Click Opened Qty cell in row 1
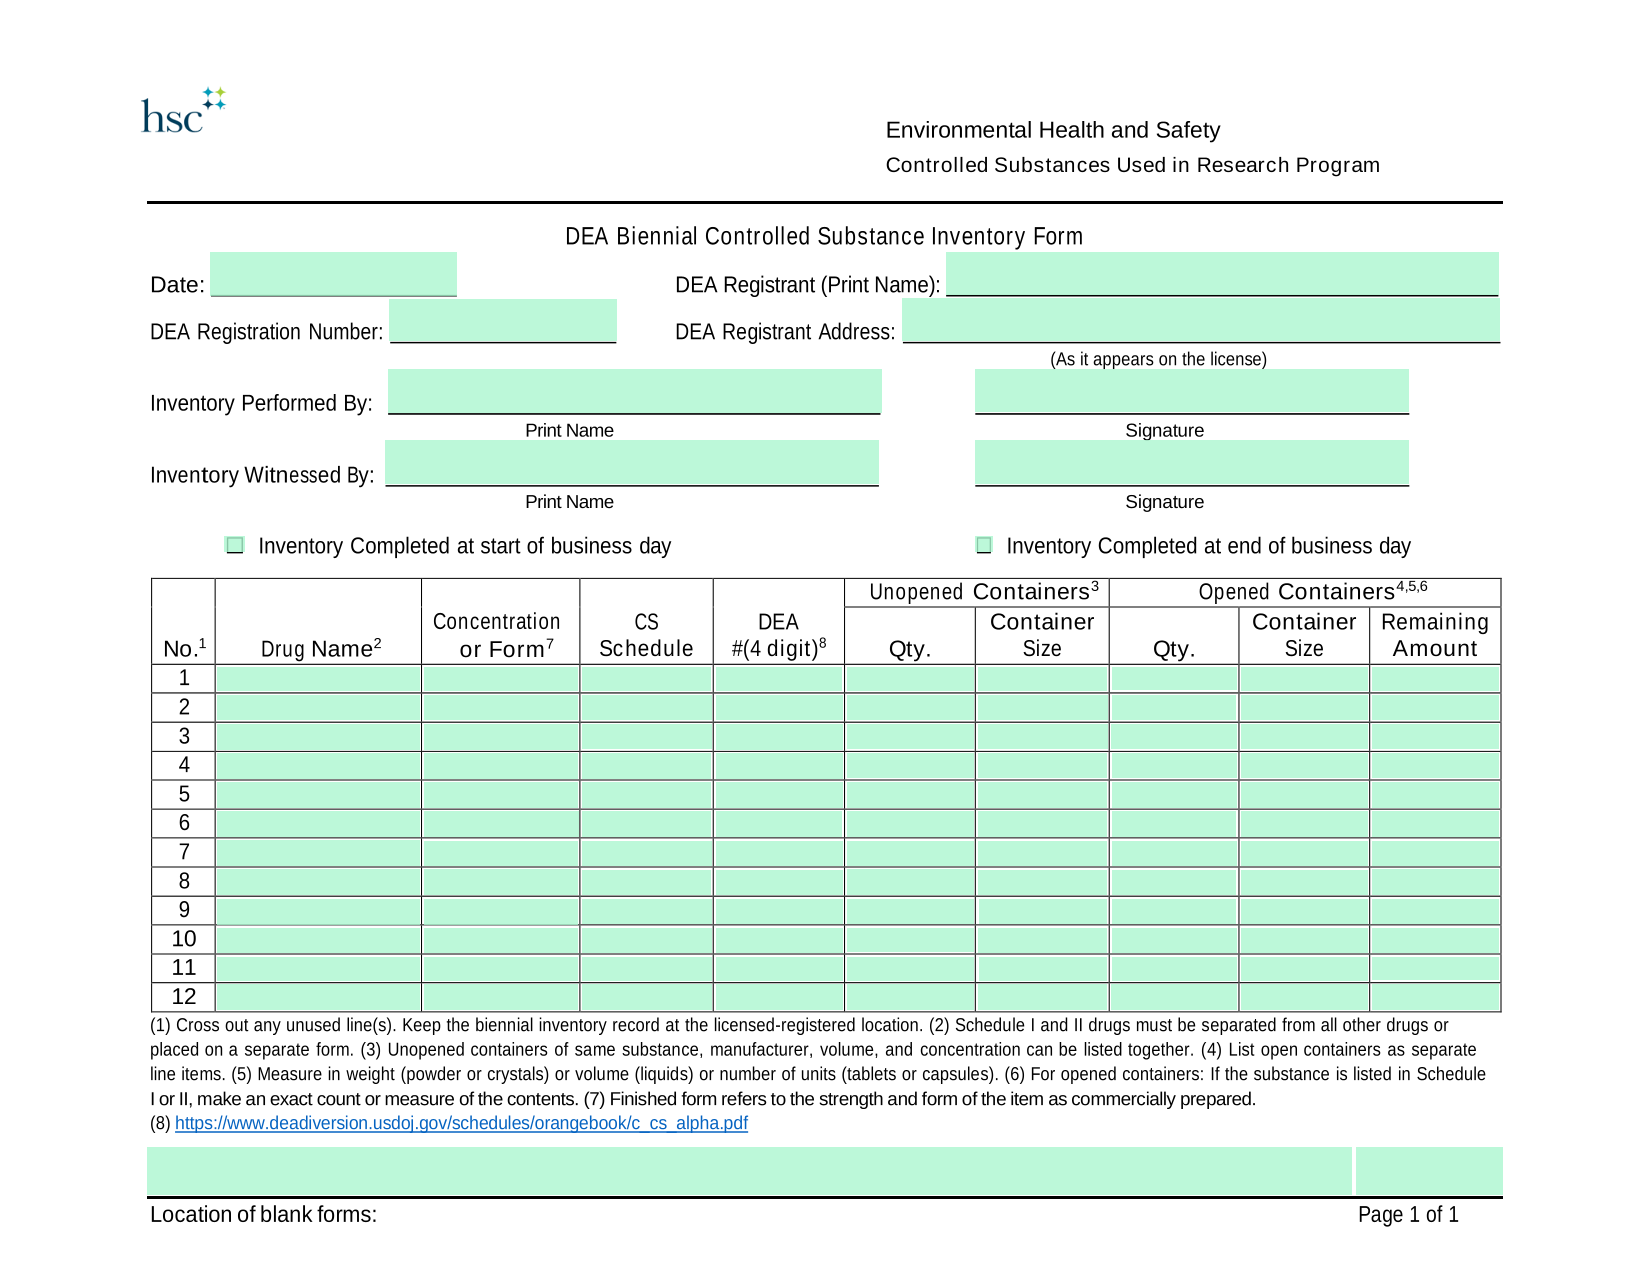The image size is (1649, 1275). (x=1174, y=679)
